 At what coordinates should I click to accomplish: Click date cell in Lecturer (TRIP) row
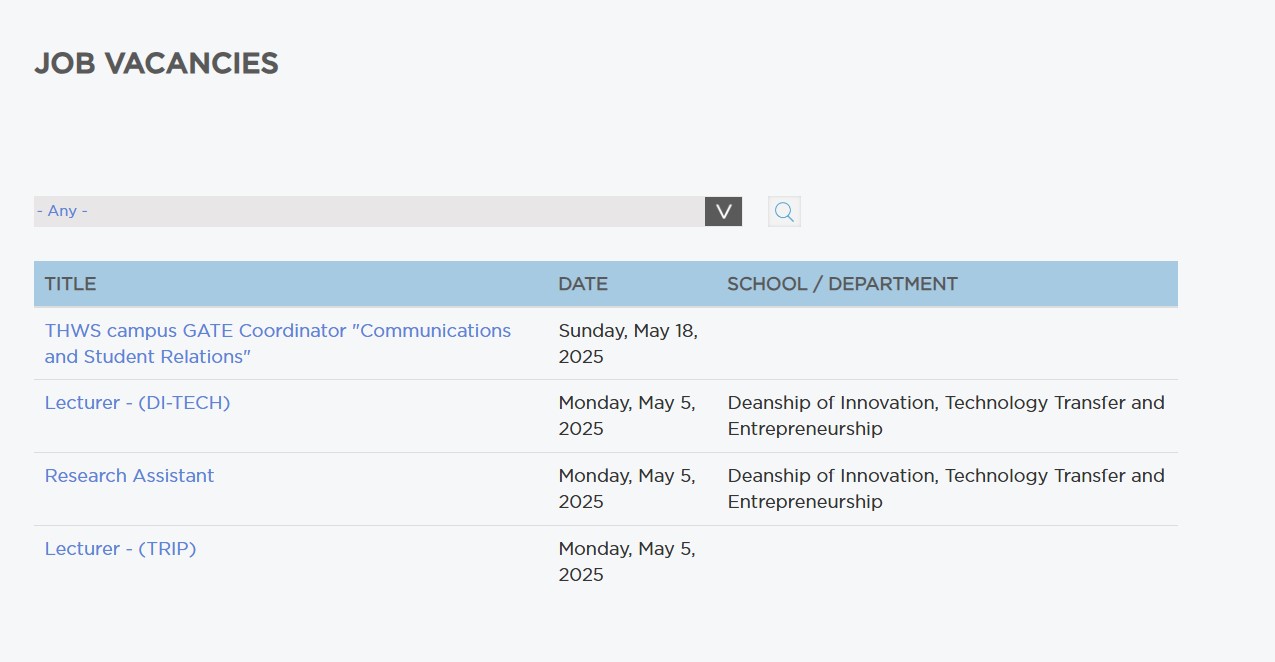point(627,561)
